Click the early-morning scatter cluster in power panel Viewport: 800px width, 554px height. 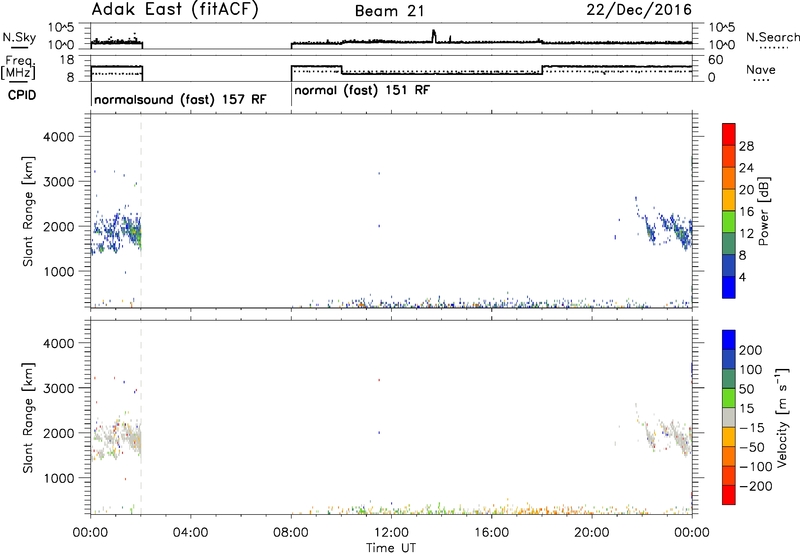pos(116,232)
